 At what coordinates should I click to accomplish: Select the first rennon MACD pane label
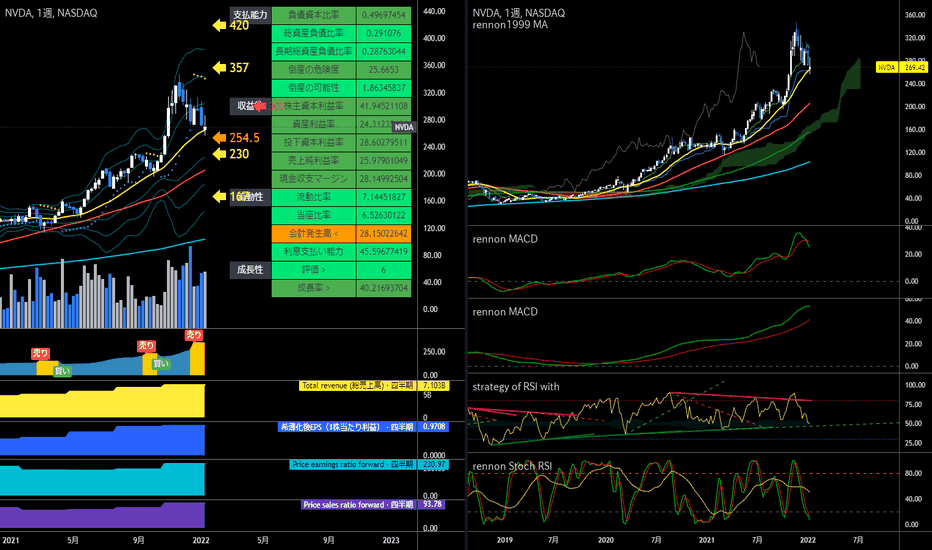tap(505, 238)
